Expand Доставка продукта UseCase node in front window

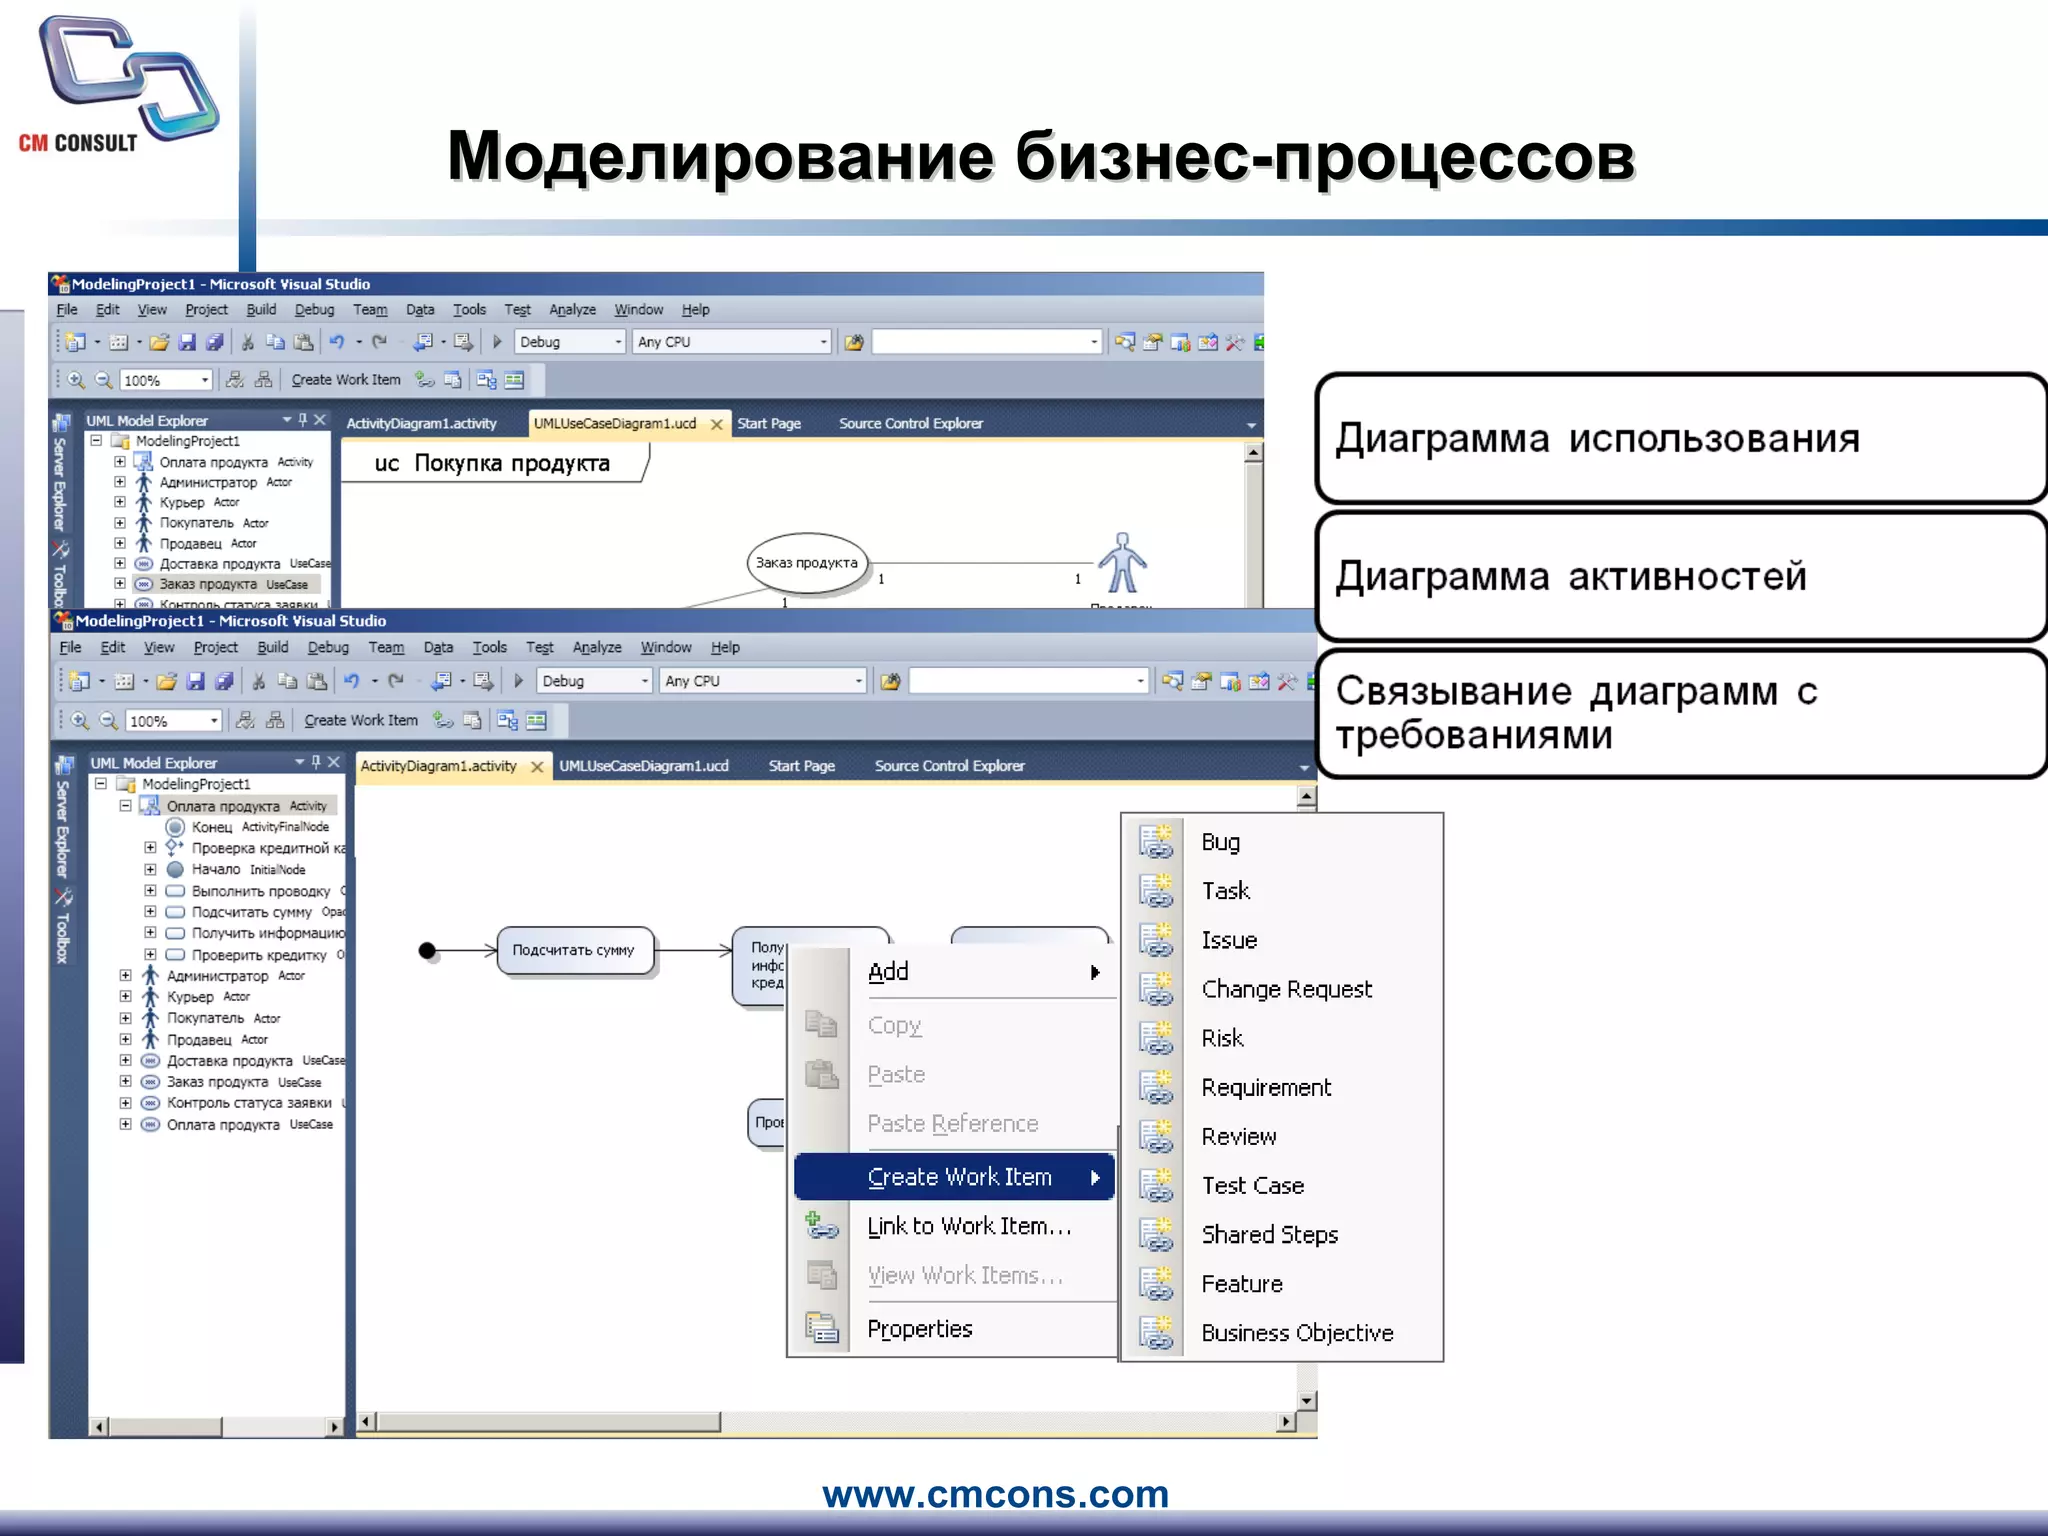click(x=125, y=1060)
